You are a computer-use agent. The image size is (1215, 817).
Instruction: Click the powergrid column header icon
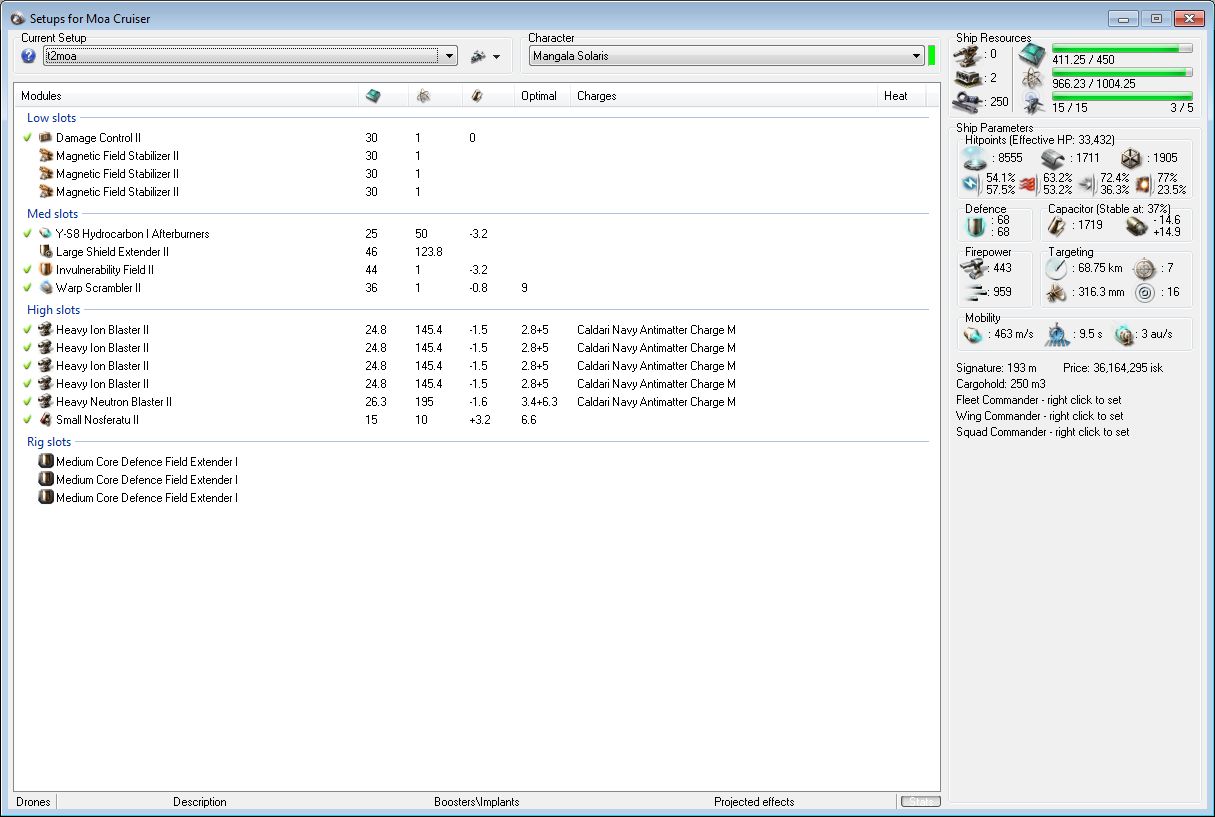coord(423,96)
